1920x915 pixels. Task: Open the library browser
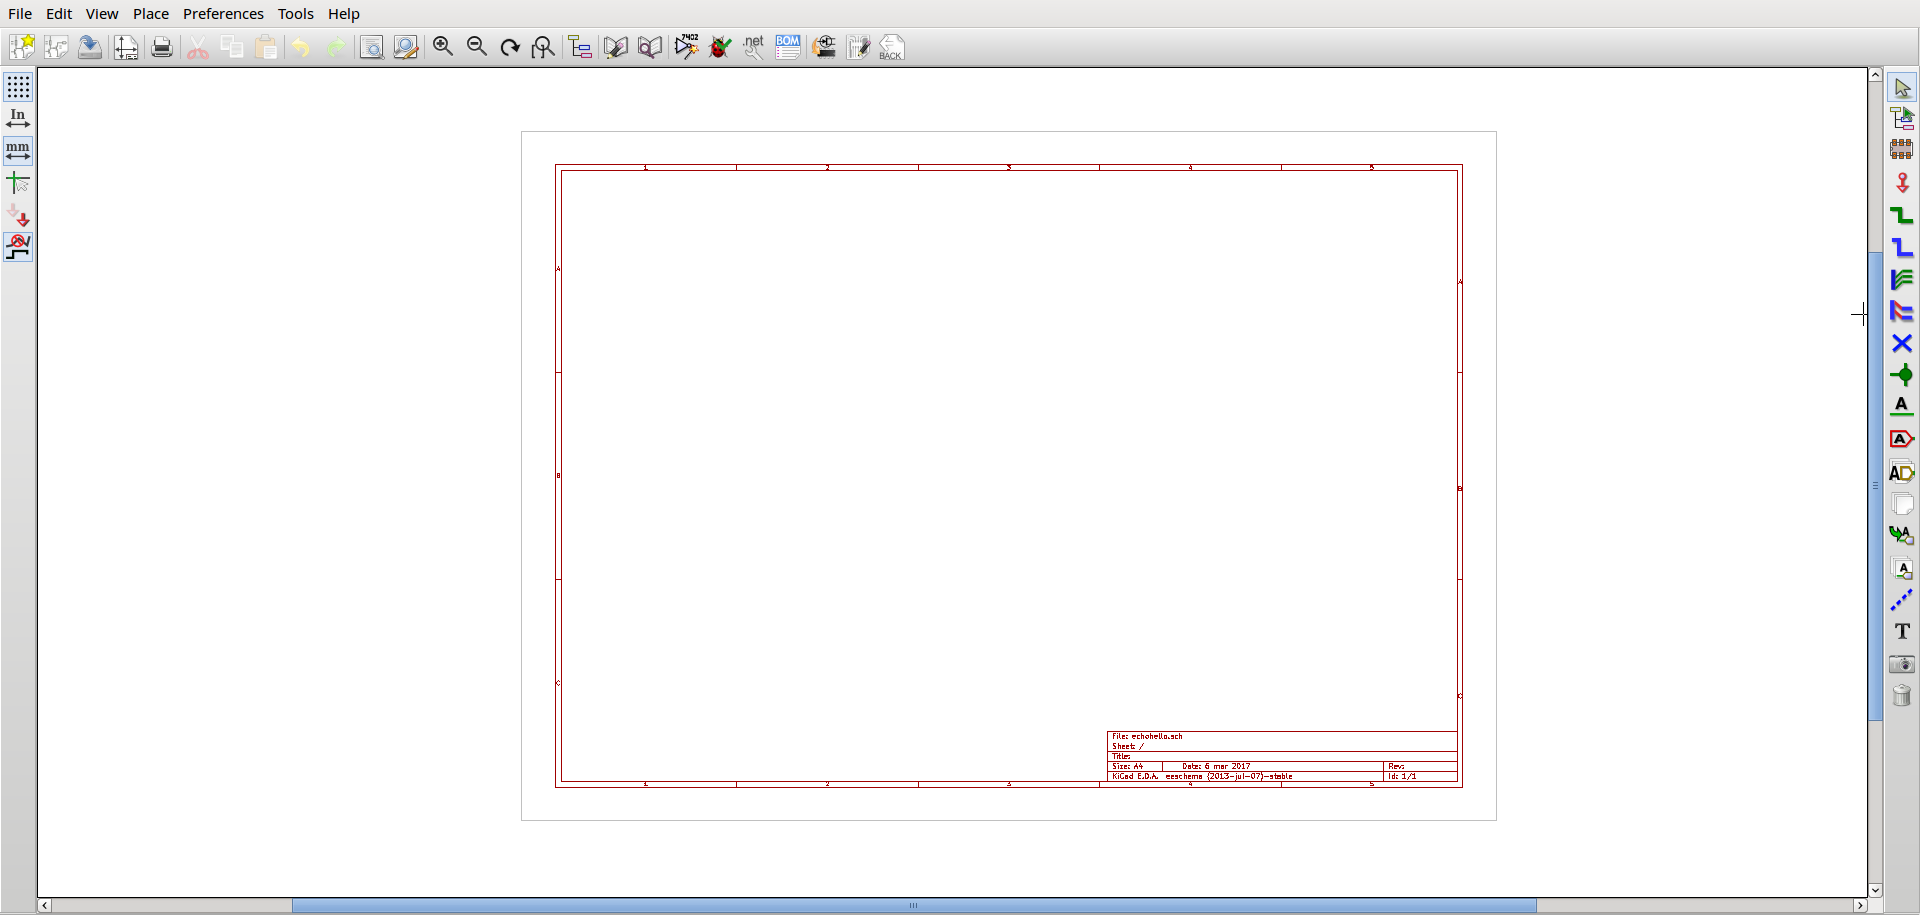click(x=650, y=47)
